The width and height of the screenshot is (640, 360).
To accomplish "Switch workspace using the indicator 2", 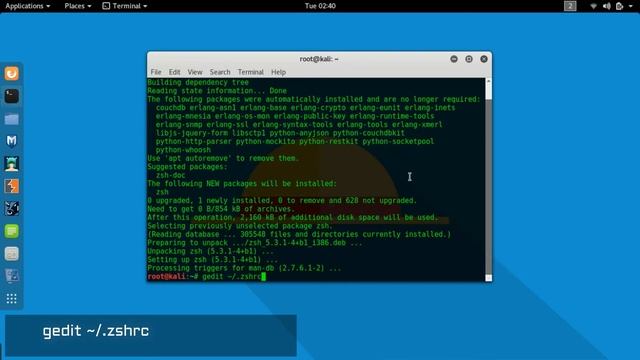I will tap(570, 6).
